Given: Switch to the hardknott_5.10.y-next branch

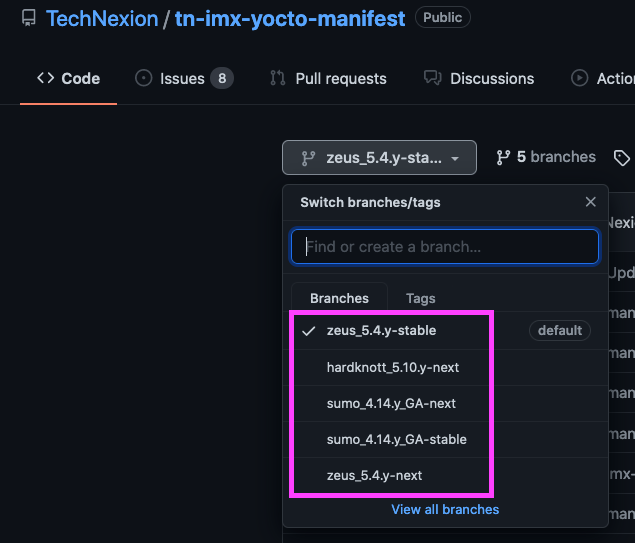Looking at the screenshot, I should pyautogui.click(x=445, y=367).
